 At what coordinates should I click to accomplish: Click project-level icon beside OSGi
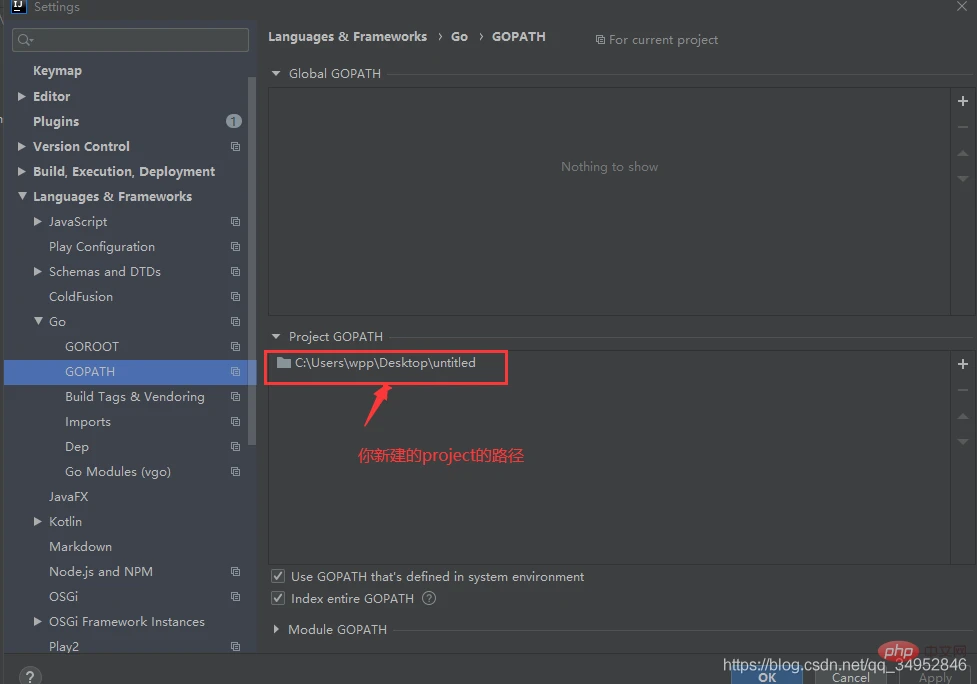coord(236,597)
